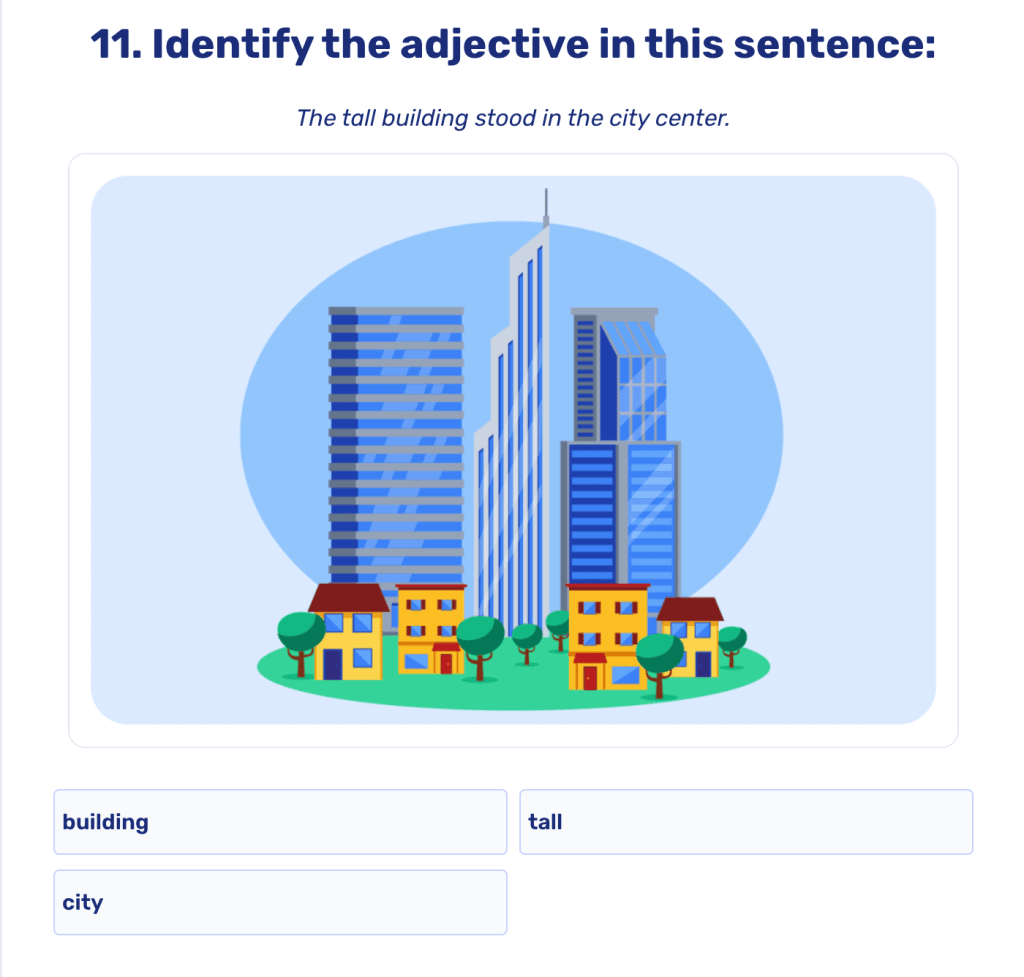Click the question heading text
Viewport: 1024px width, 977px height.
pos(512,44)
